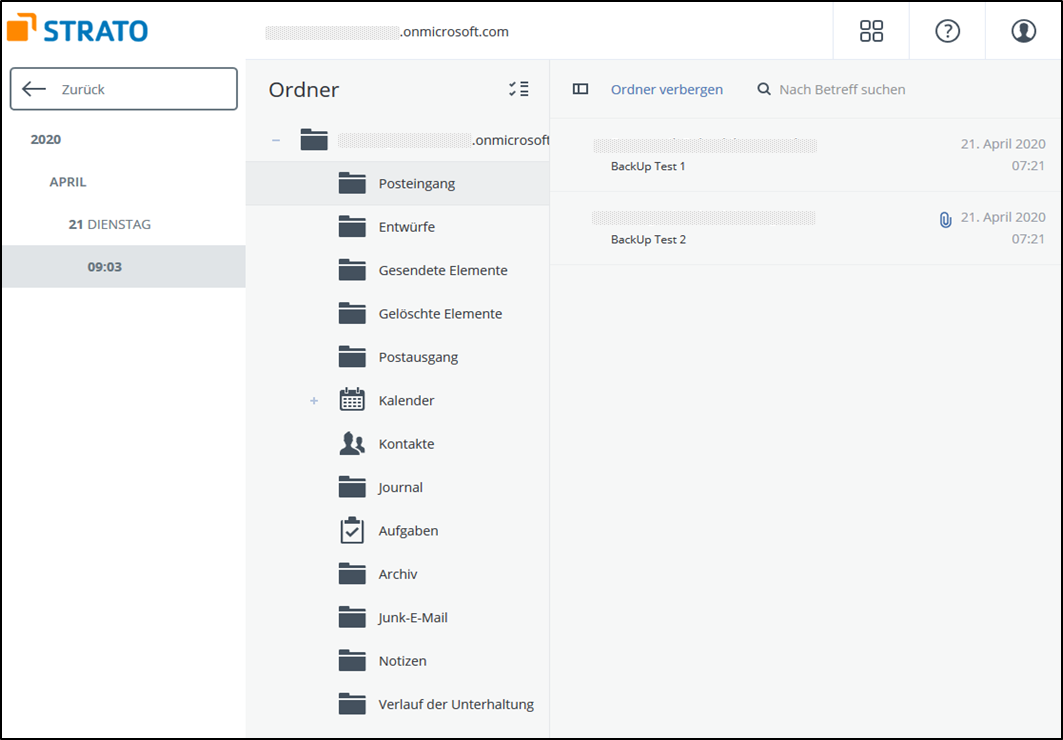Open the Junk-E-Mail folder

[414, 617]
